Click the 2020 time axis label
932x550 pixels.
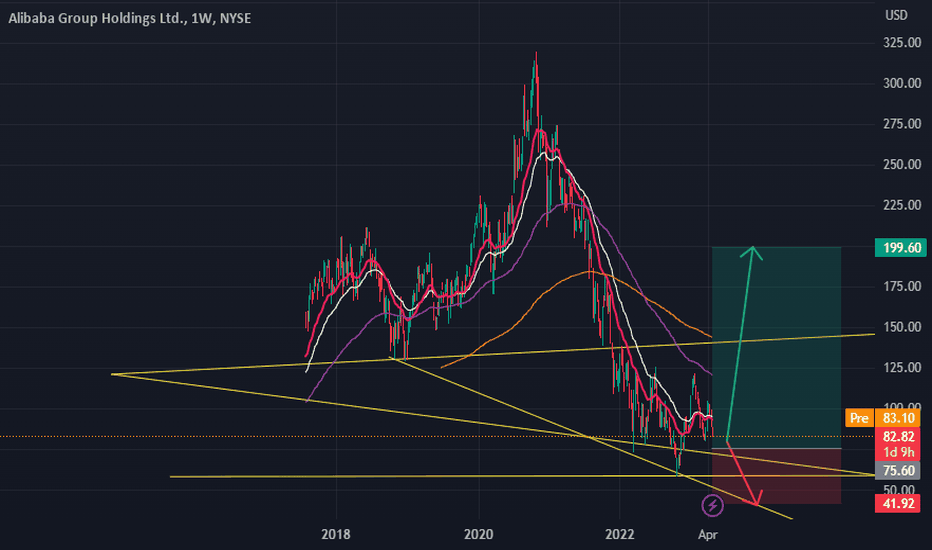478,534
